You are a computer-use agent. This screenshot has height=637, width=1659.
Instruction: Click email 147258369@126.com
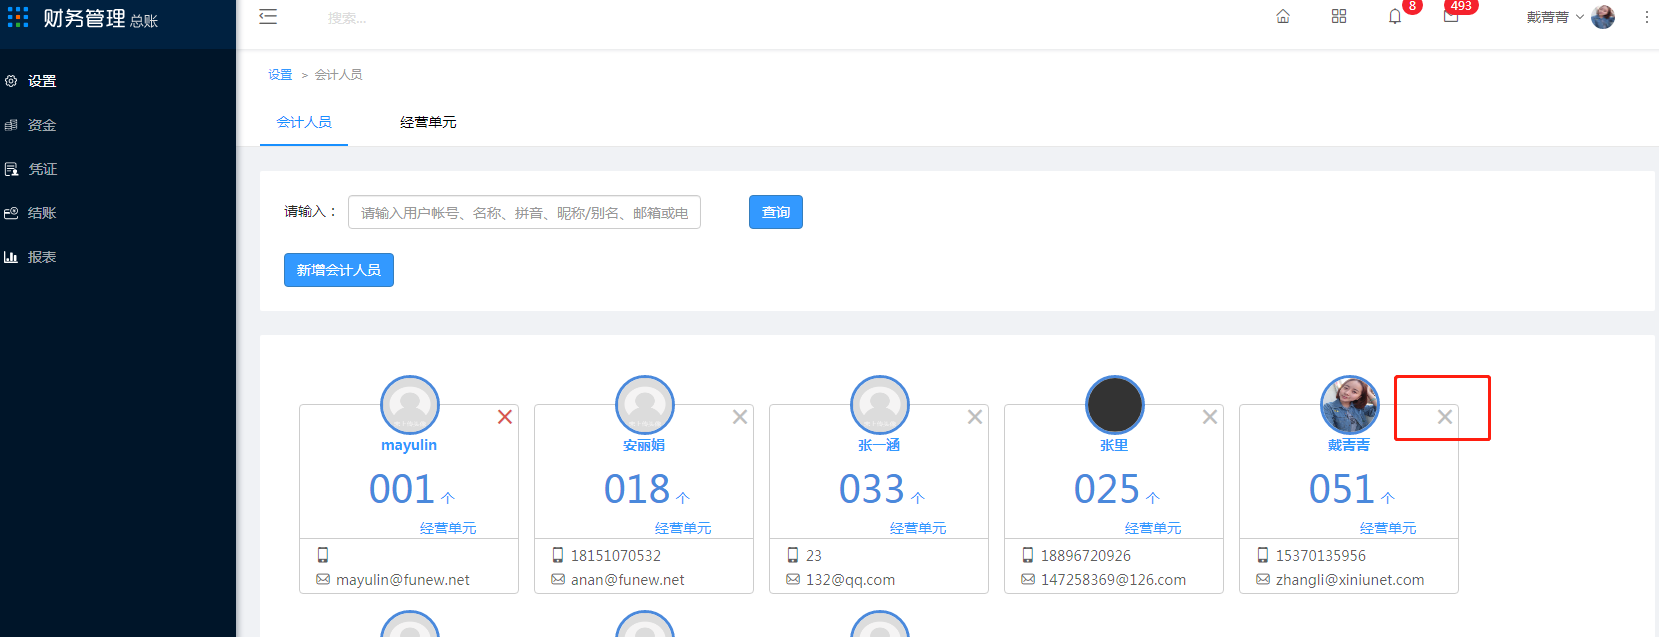(1114, 580)
